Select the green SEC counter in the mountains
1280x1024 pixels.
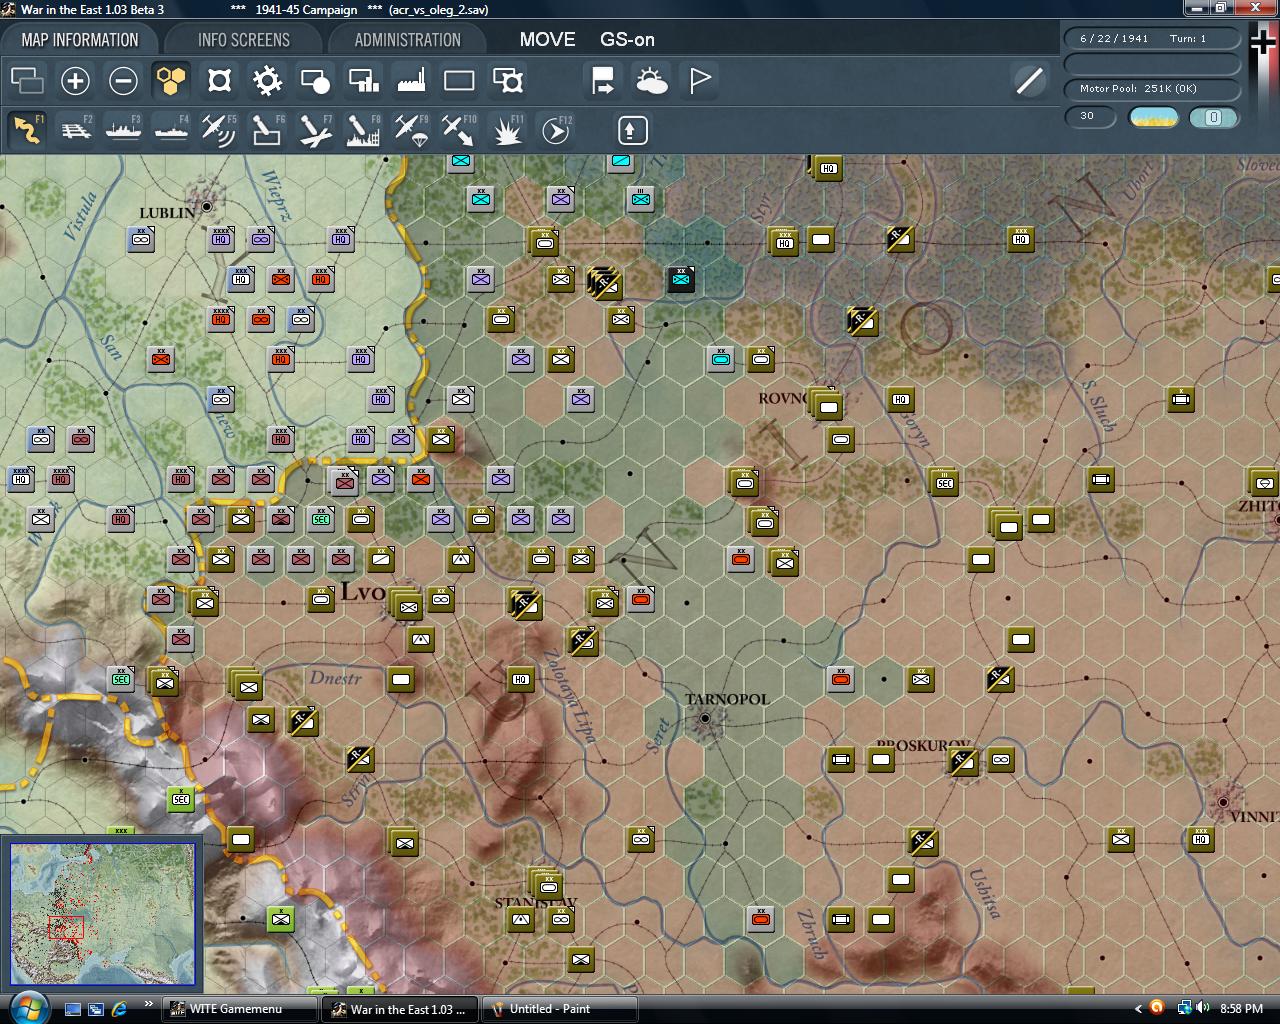click(x=181, y=799)
